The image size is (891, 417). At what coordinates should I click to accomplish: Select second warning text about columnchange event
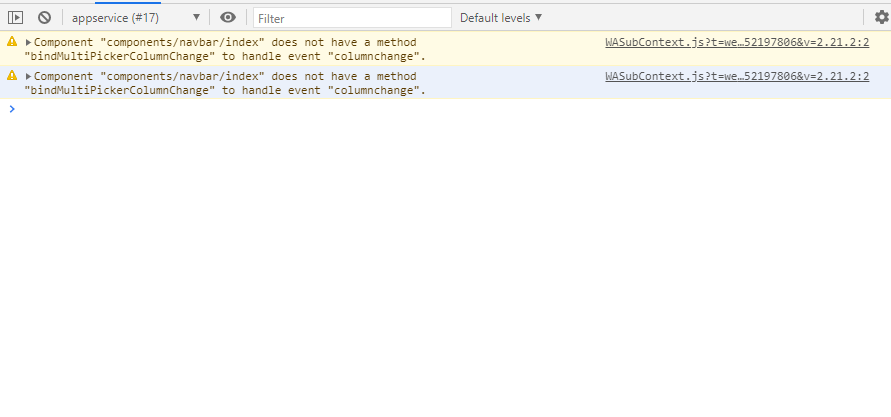tap(225, 84)
